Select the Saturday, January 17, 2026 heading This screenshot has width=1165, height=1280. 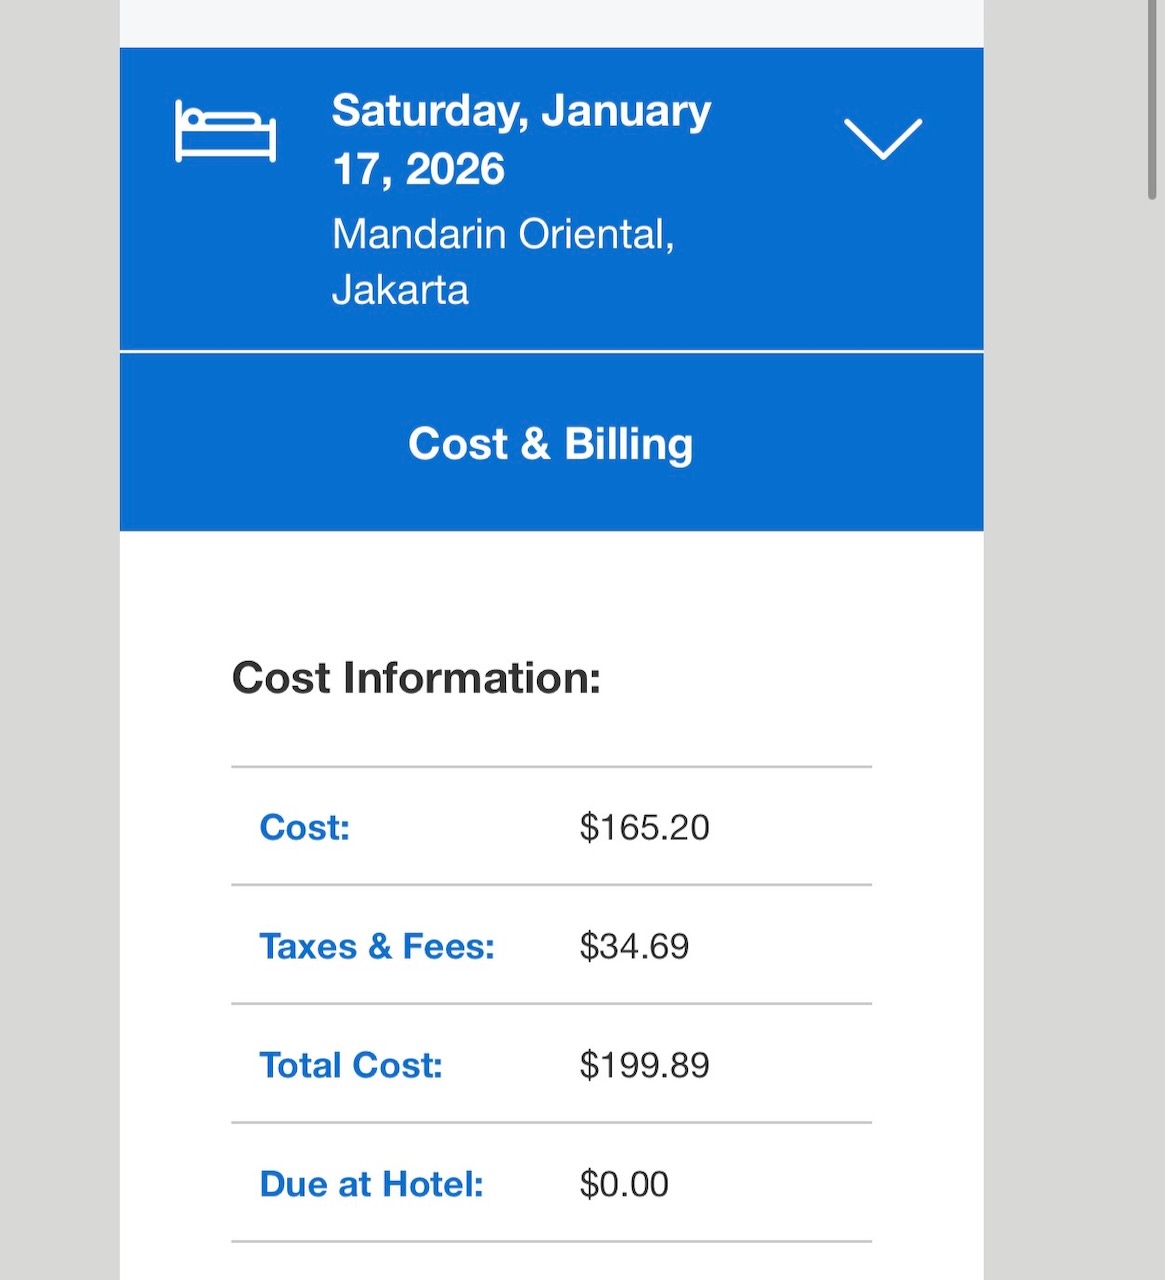[x=521, y=139]
